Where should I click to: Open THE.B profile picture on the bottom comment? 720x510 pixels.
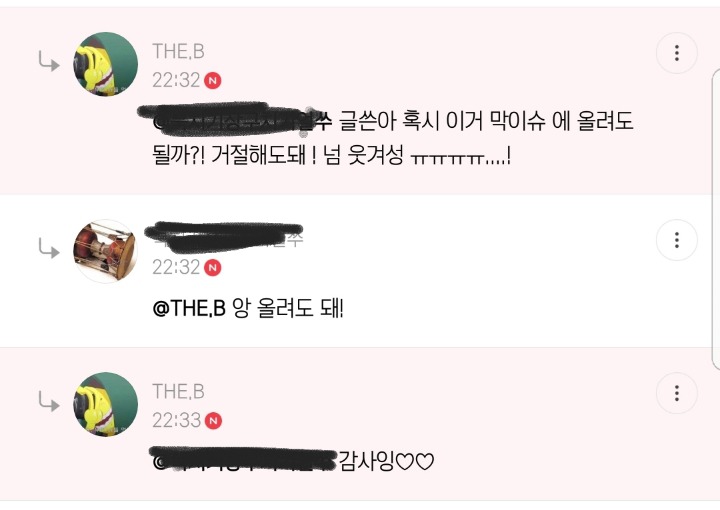tap(106, 404)
